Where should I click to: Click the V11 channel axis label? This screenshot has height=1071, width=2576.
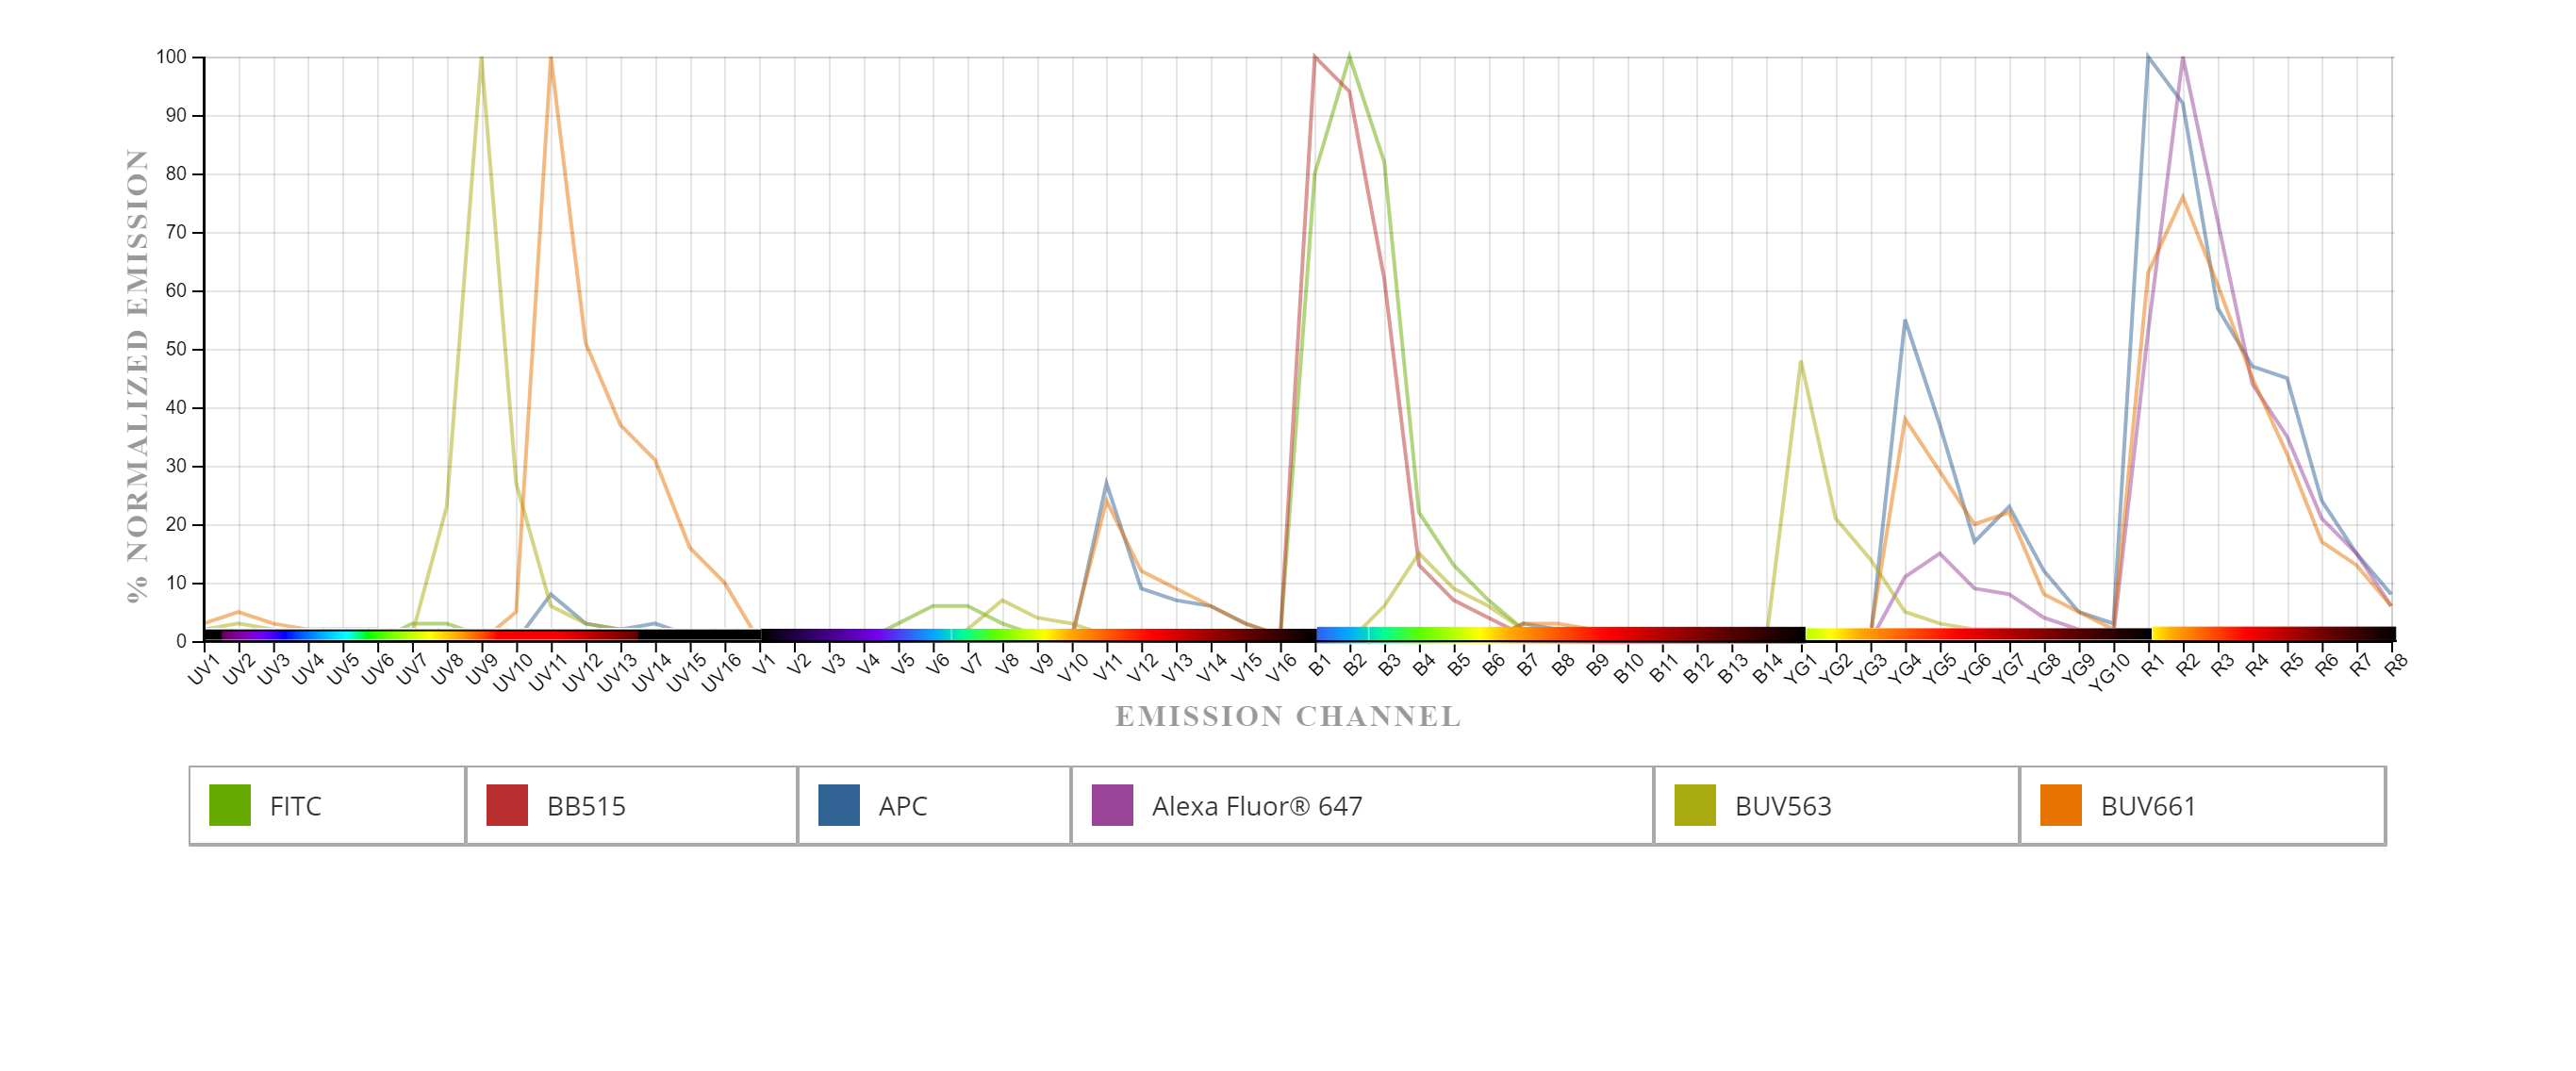[x=1106, y=667]
